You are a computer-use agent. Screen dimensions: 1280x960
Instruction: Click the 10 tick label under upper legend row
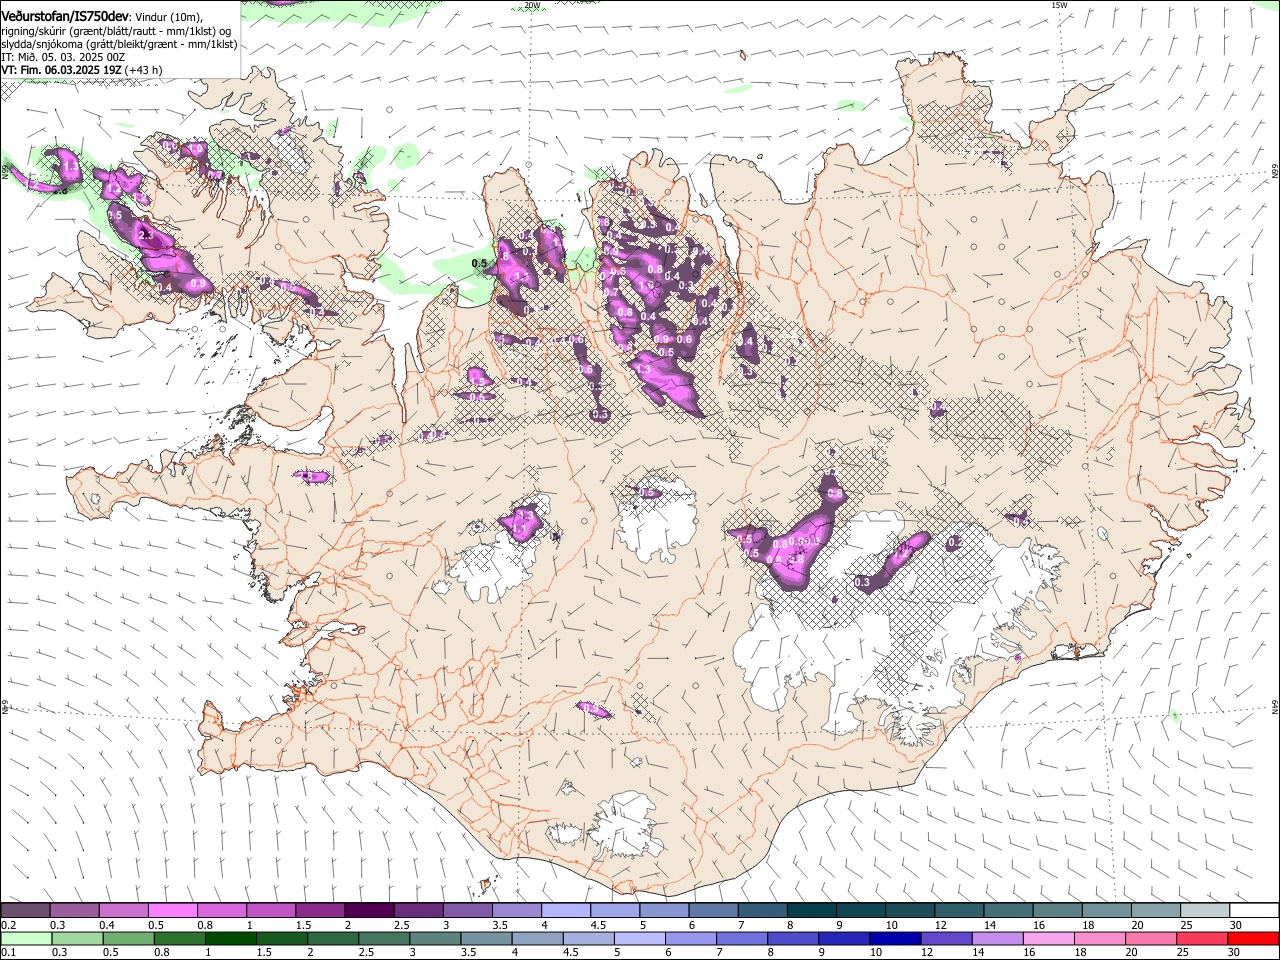point(891,925)
